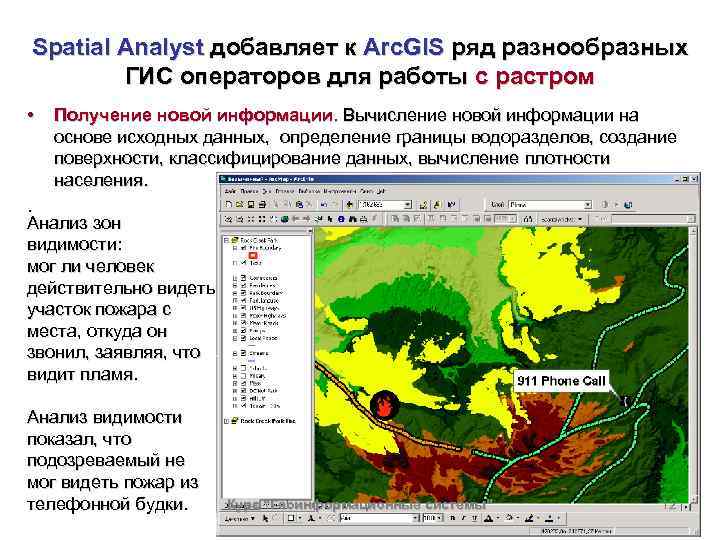This screenshot has height=540, width=720.
Task: Select the blue Identify tool
Action: click(341, 219)
